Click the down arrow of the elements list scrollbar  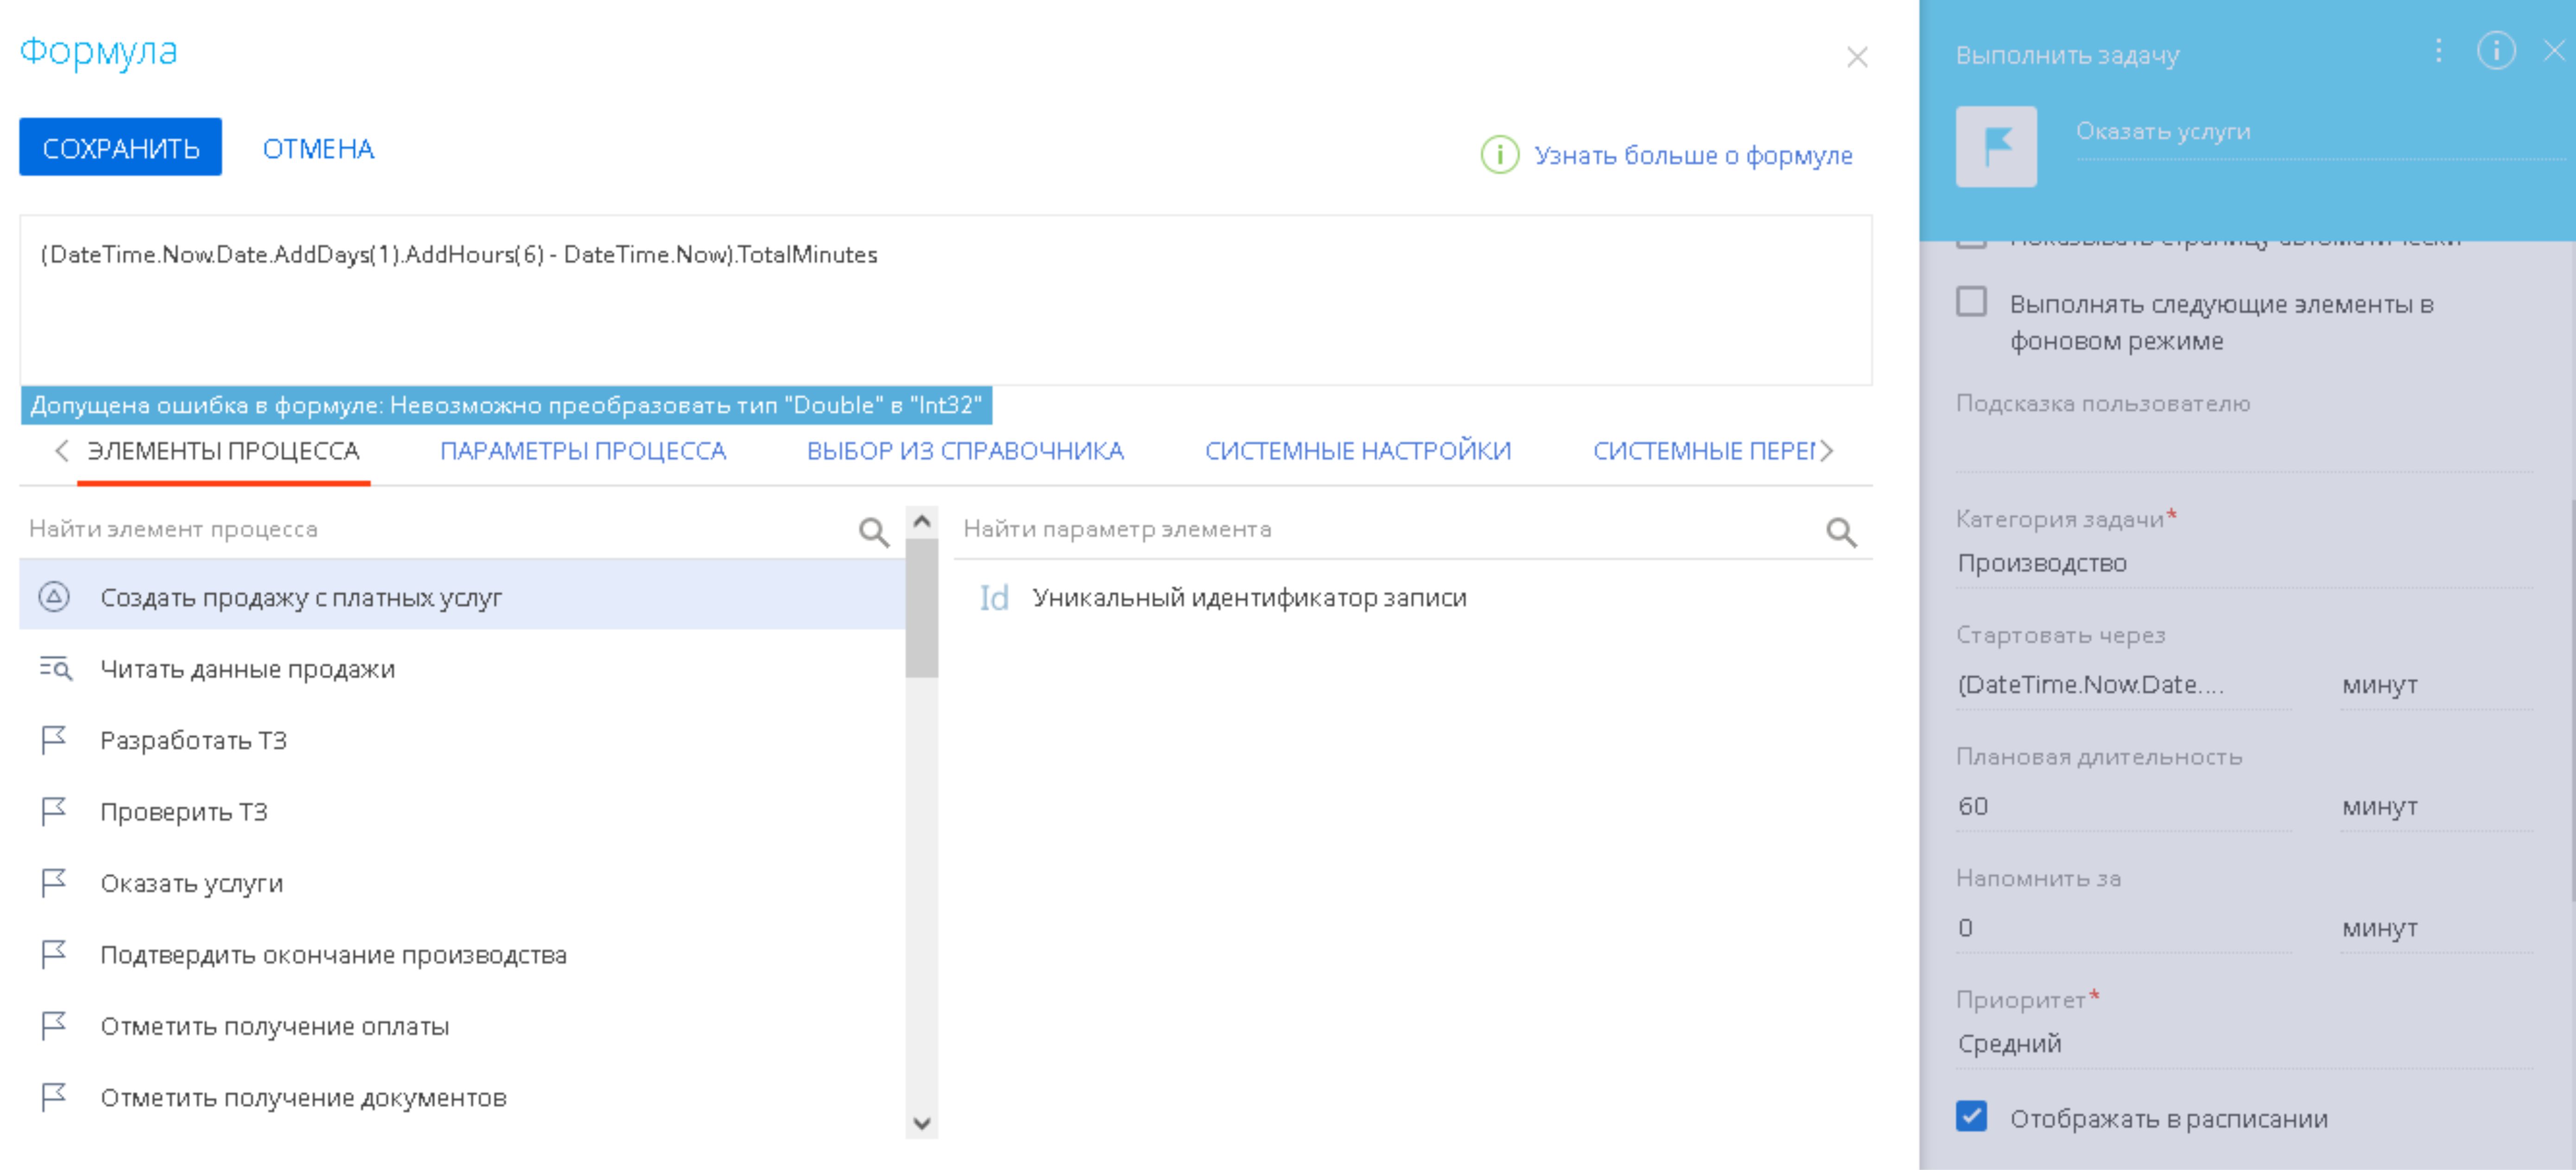click(922, 1123)
